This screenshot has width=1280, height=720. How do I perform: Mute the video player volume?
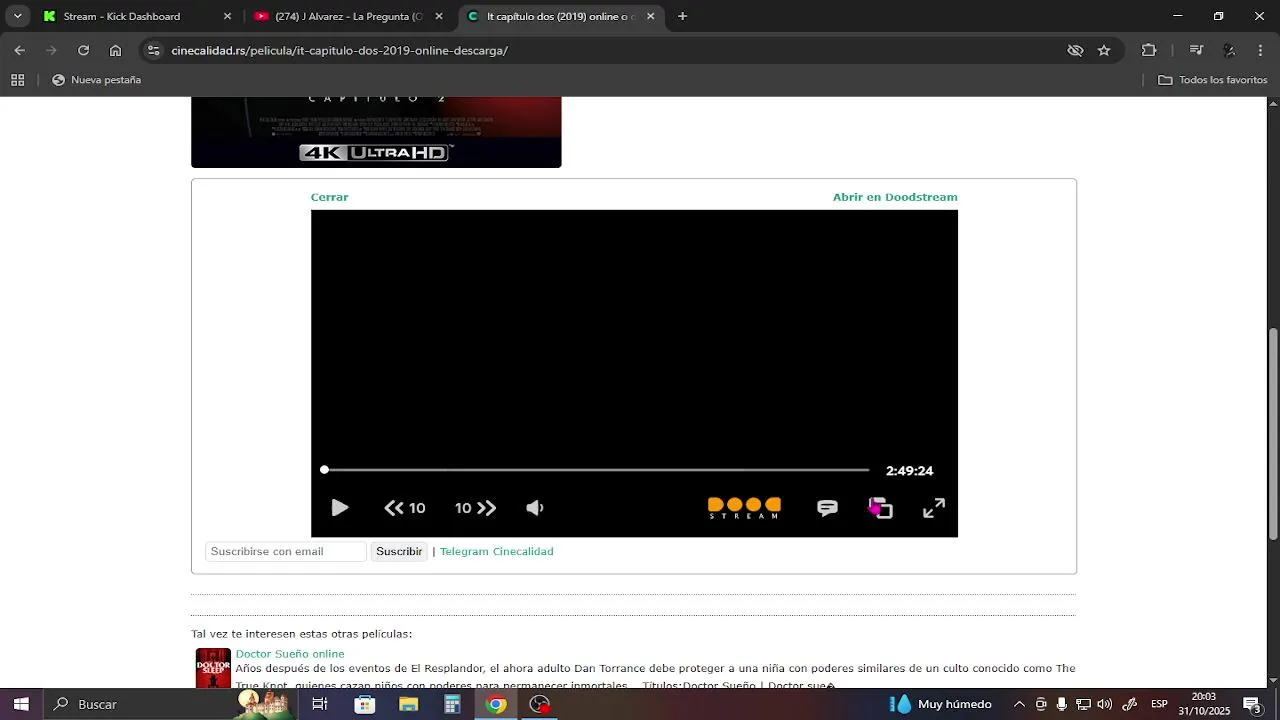point(535,508)
